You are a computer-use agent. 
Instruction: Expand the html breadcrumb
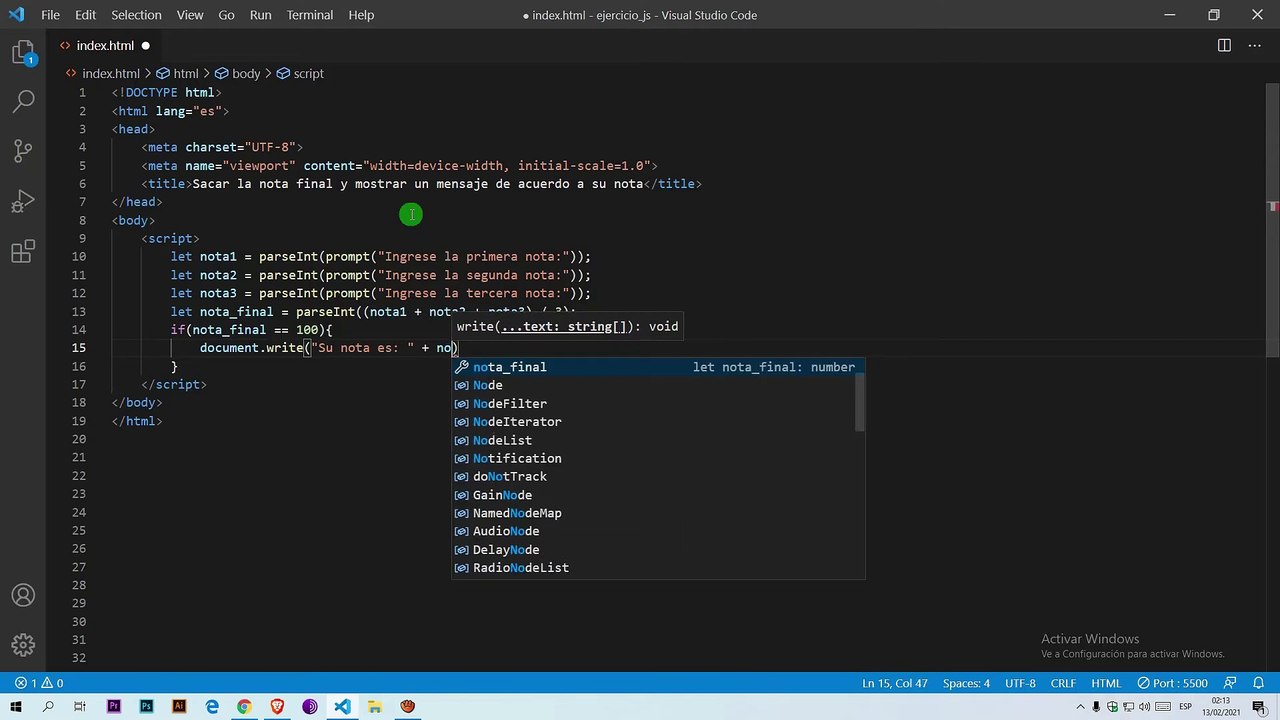coord(178,73)
